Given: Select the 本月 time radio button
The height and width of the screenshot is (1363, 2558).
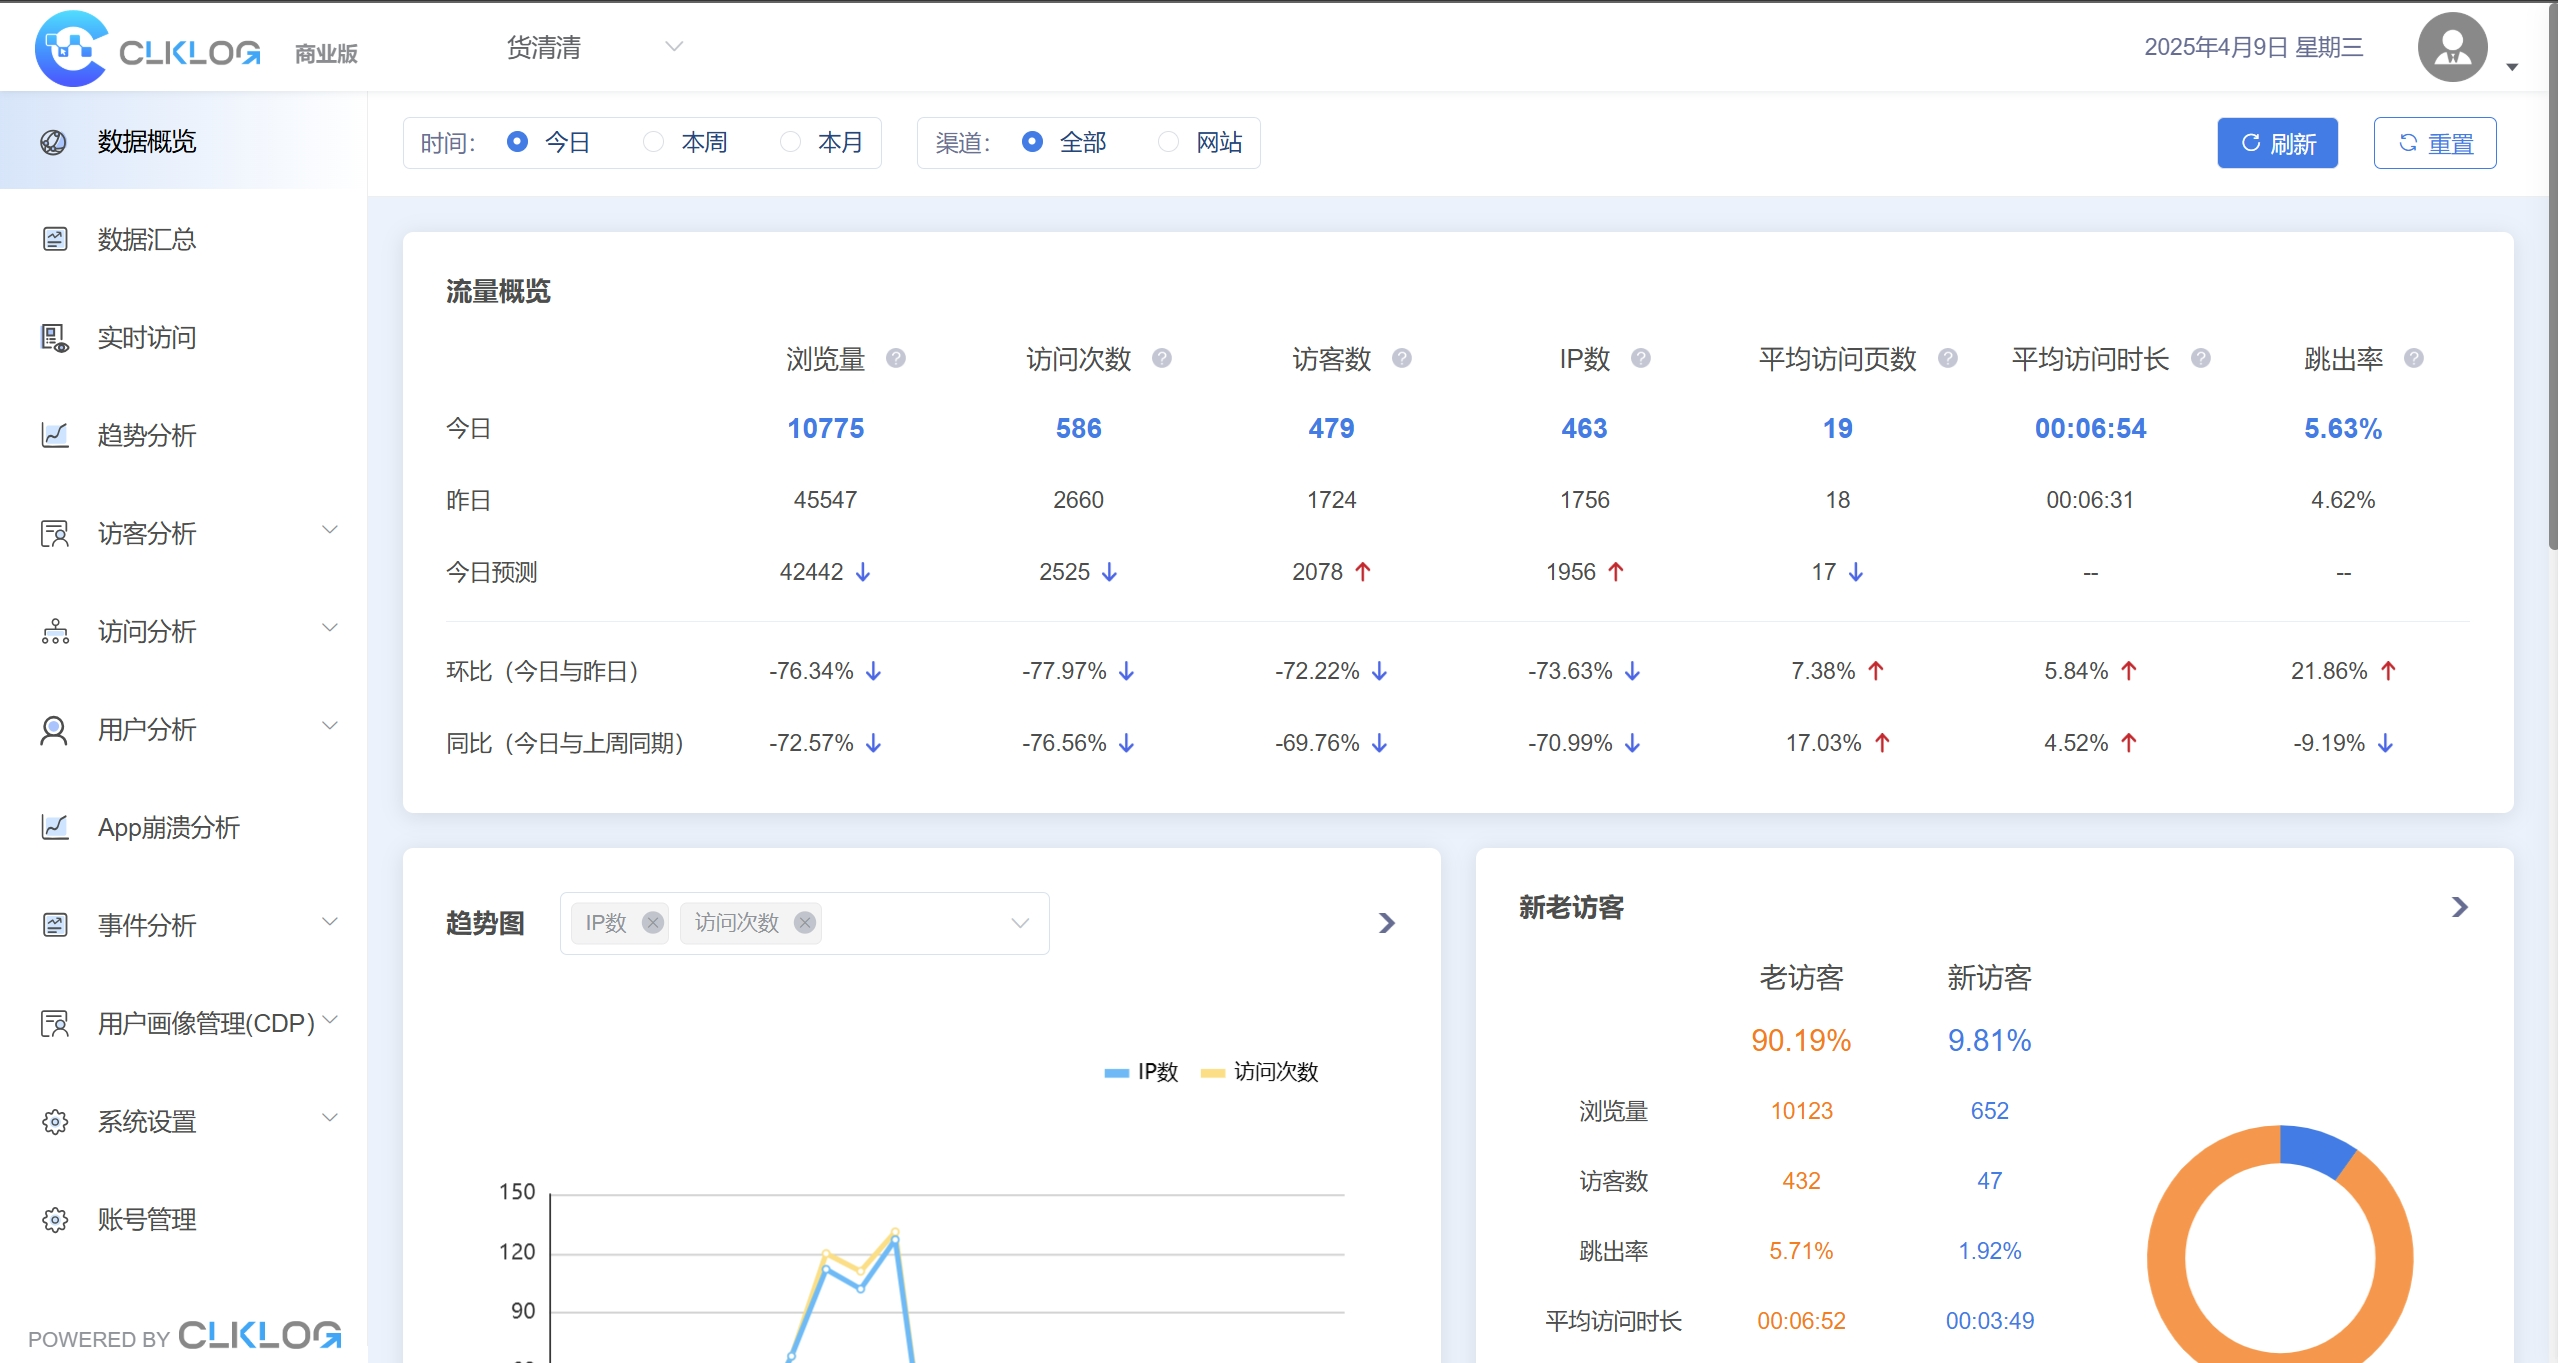Looking at the screenshot, I should [x=790, y=142].
